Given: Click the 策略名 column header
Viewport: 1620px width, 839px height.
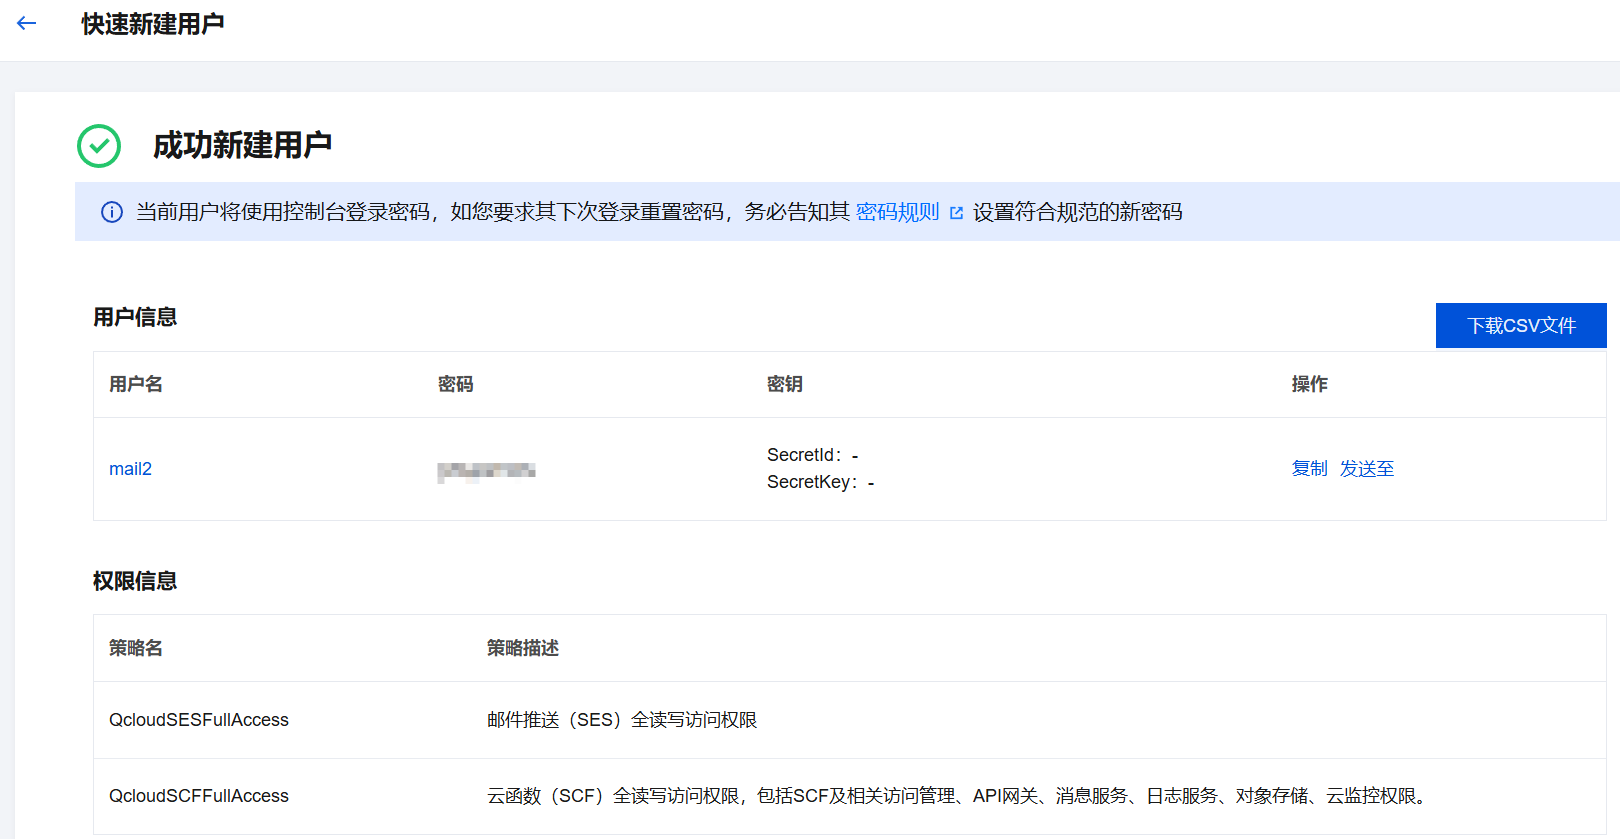Looking at the screenshot, I should [136, 648].
